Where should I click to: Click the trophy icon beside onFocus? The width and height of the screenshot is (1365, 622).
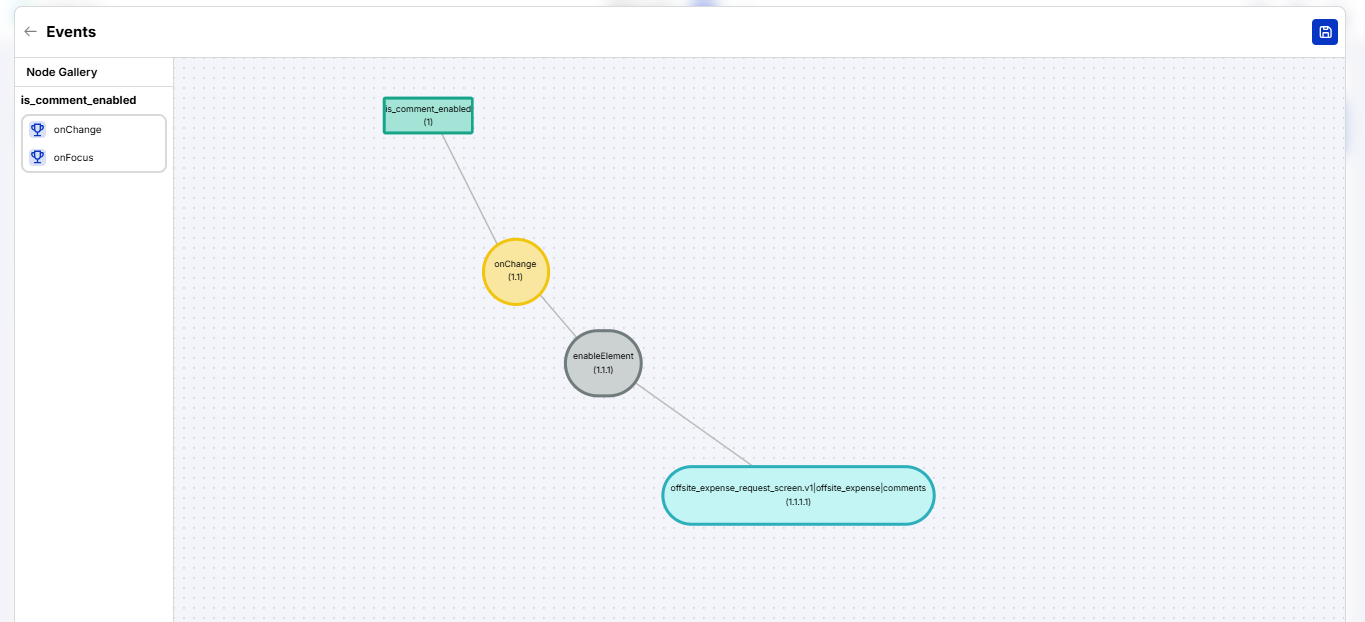[x=38, y=157]
